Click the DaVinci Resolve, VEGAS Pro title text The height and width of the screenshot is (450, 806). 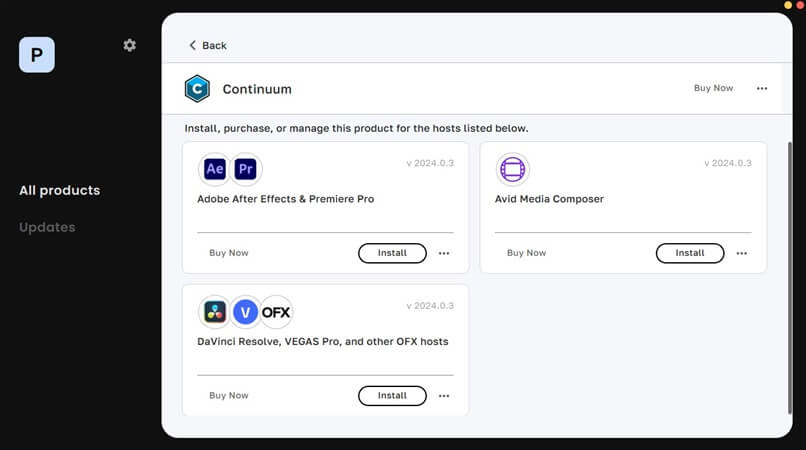[x=322, y=341]
